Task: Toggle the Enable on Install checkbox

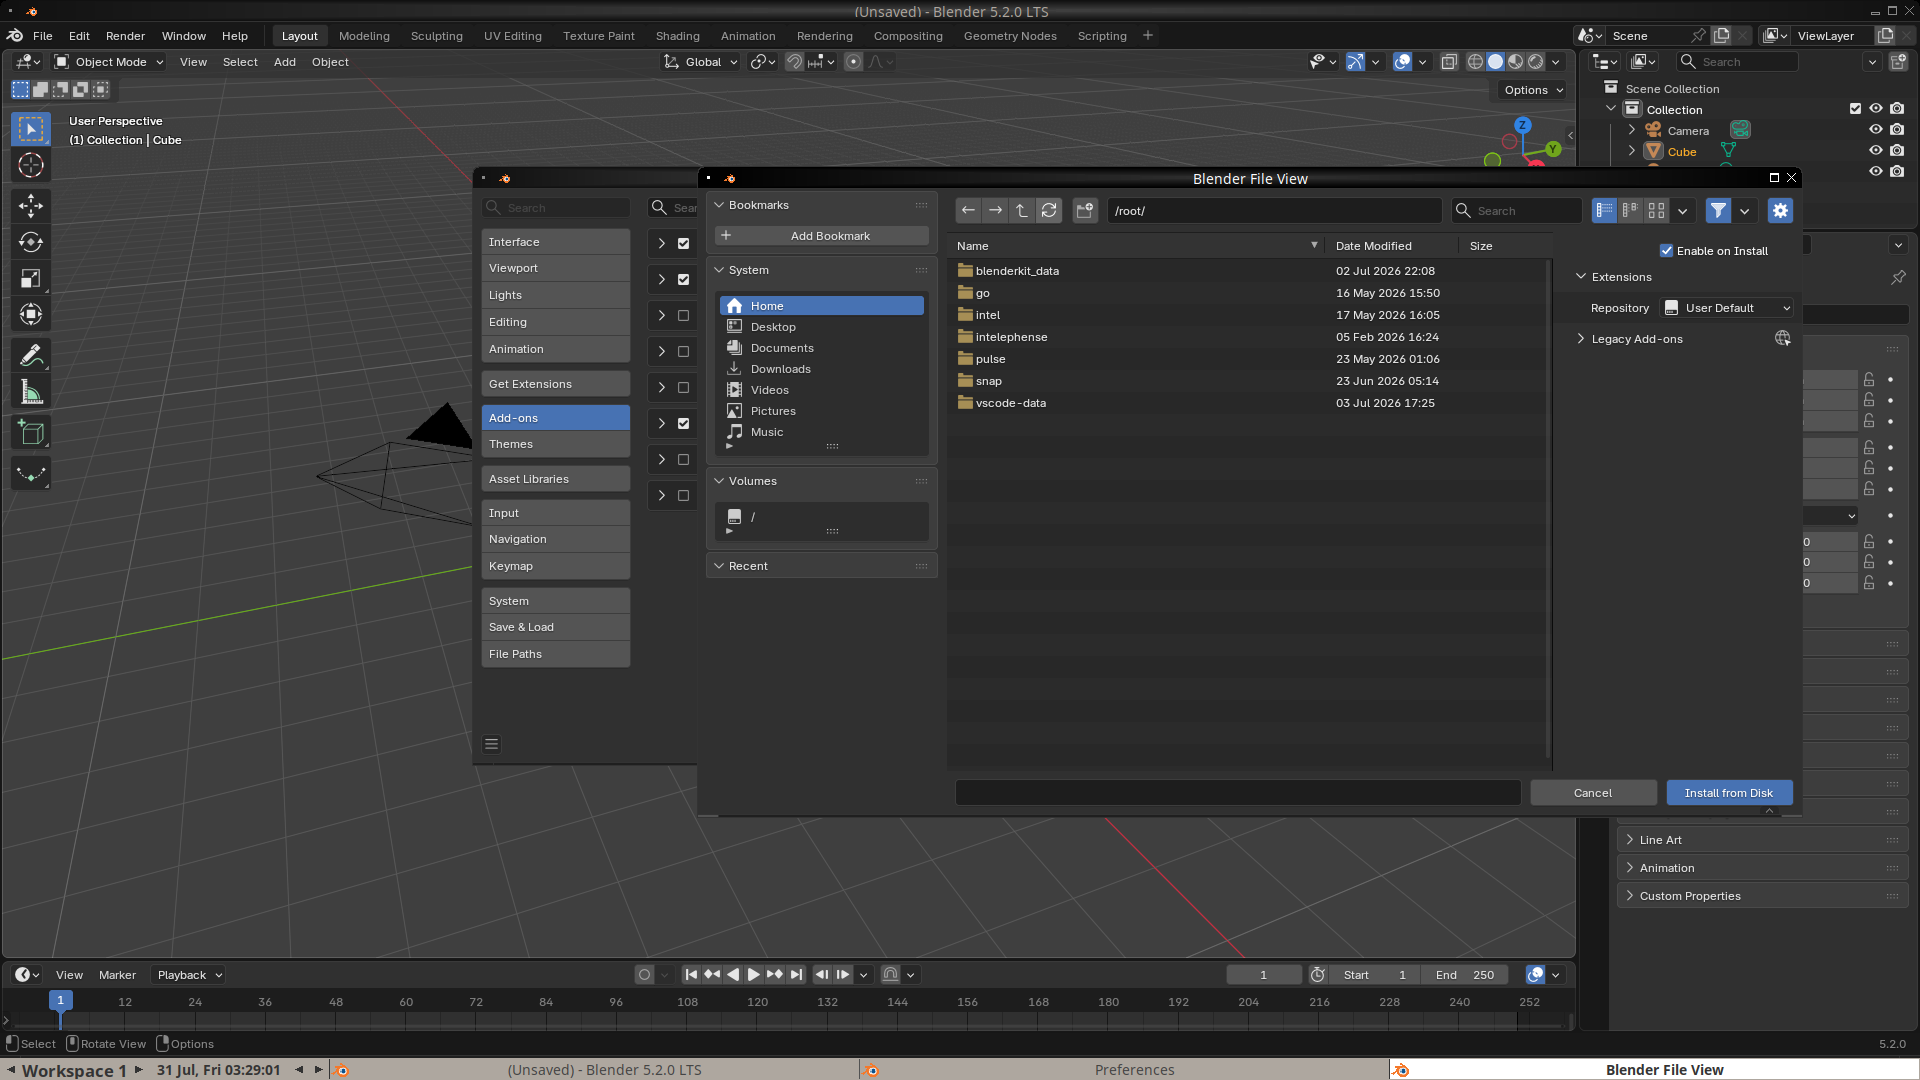Action: [x=1667, y=251]
